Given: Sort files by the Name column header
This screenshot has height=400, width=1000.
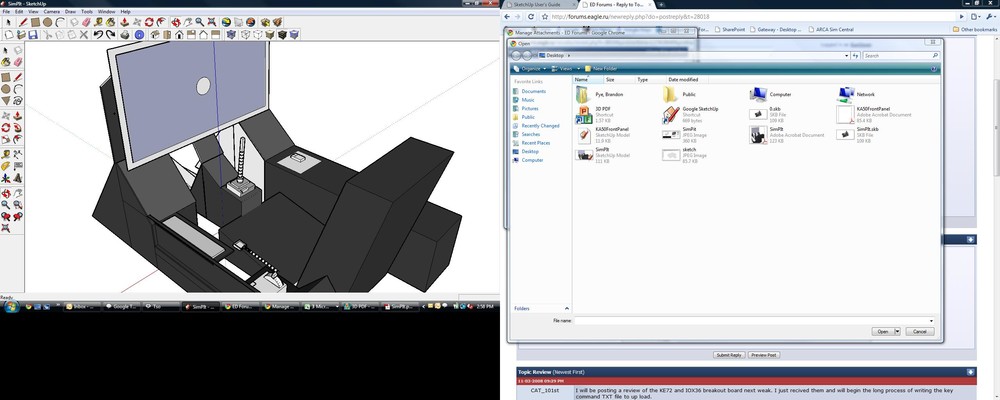Looking at the screenshot, I should [588, 80].
